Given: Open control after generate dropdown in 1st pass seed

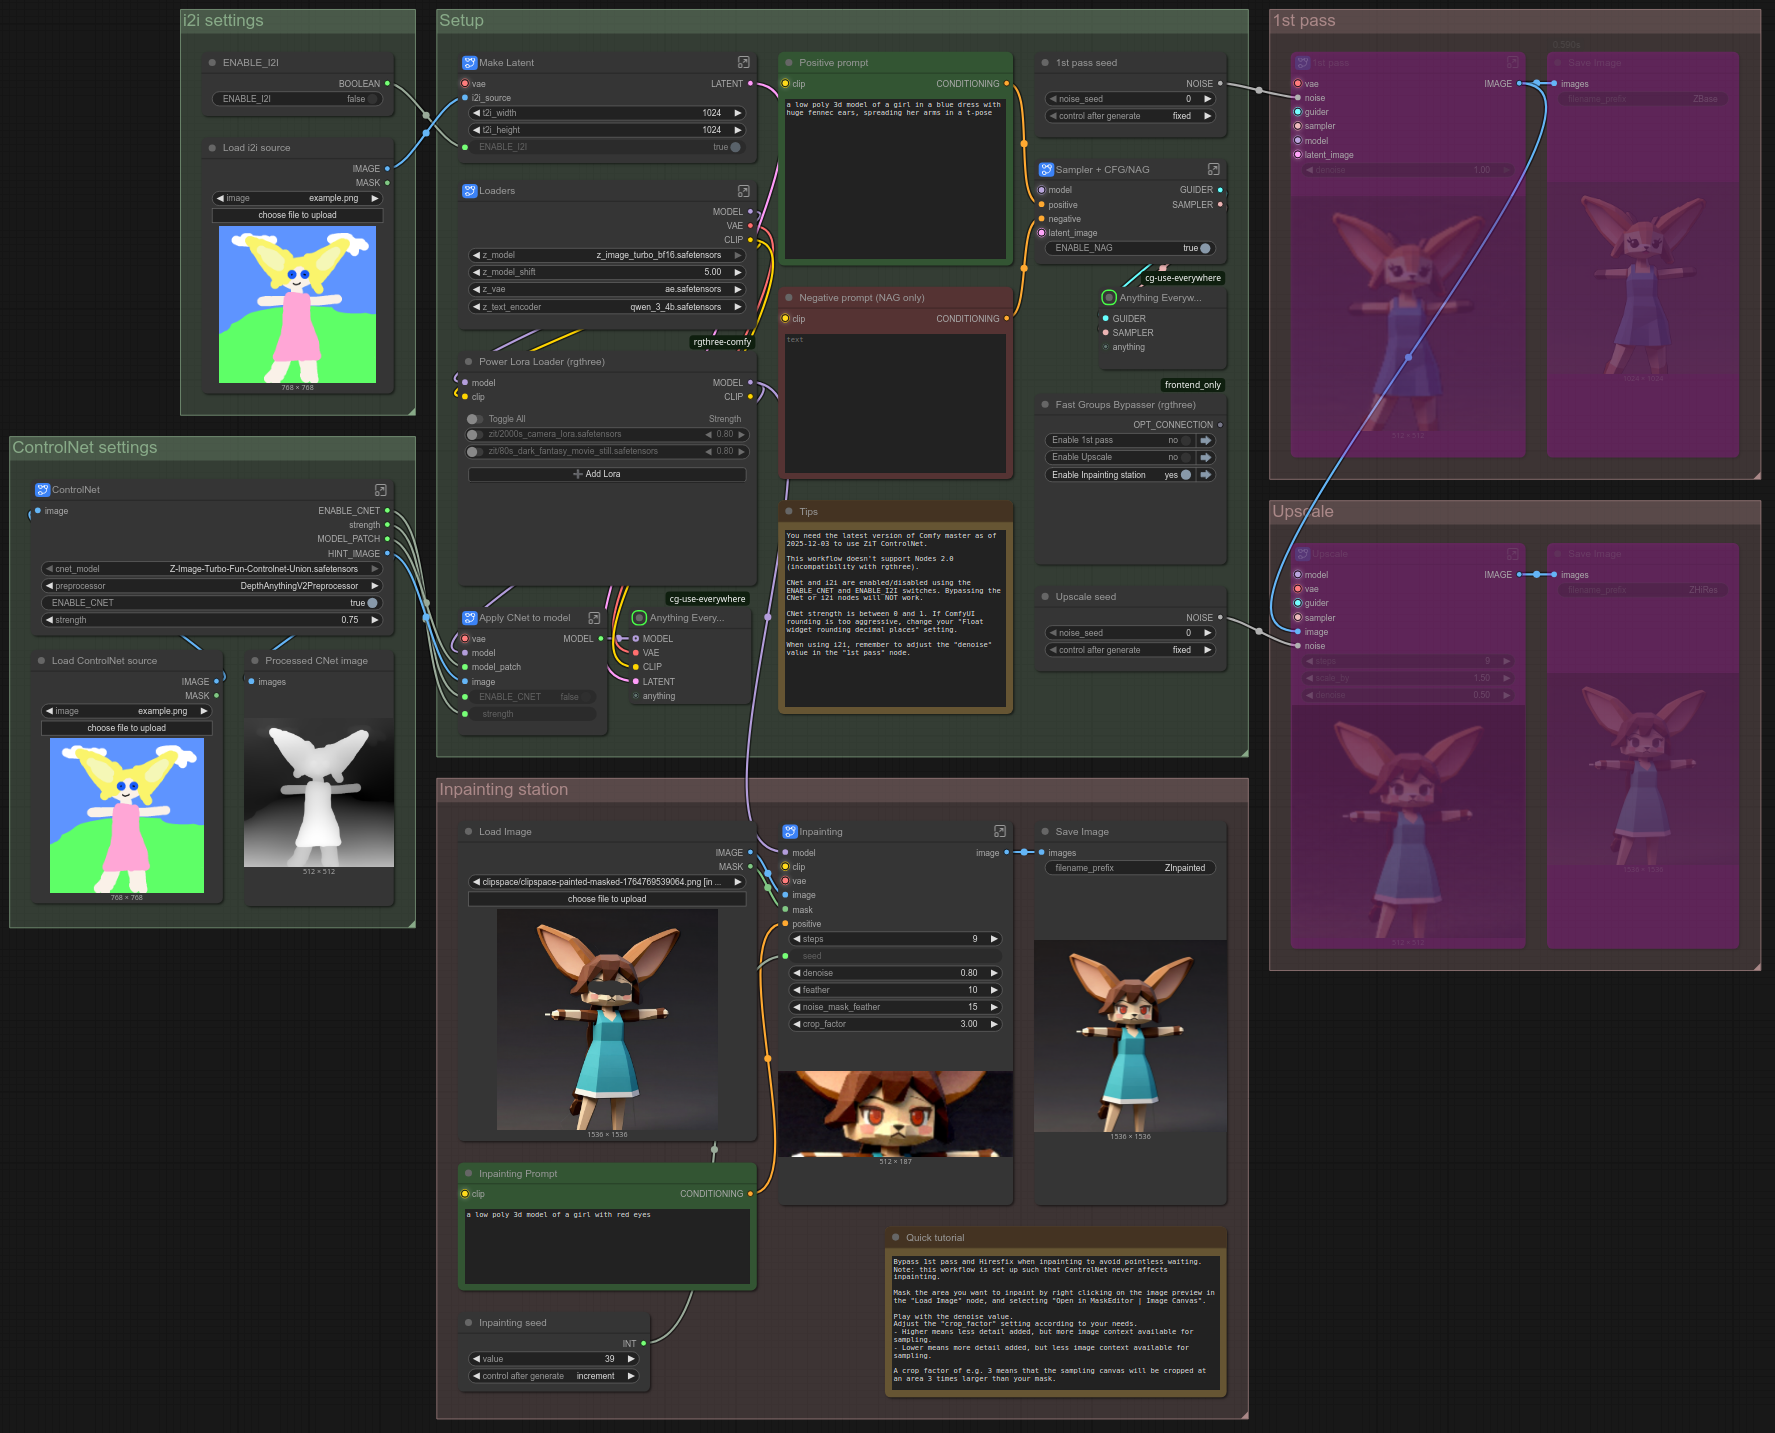Looking at the screenshot, I should coord(1130,116).
